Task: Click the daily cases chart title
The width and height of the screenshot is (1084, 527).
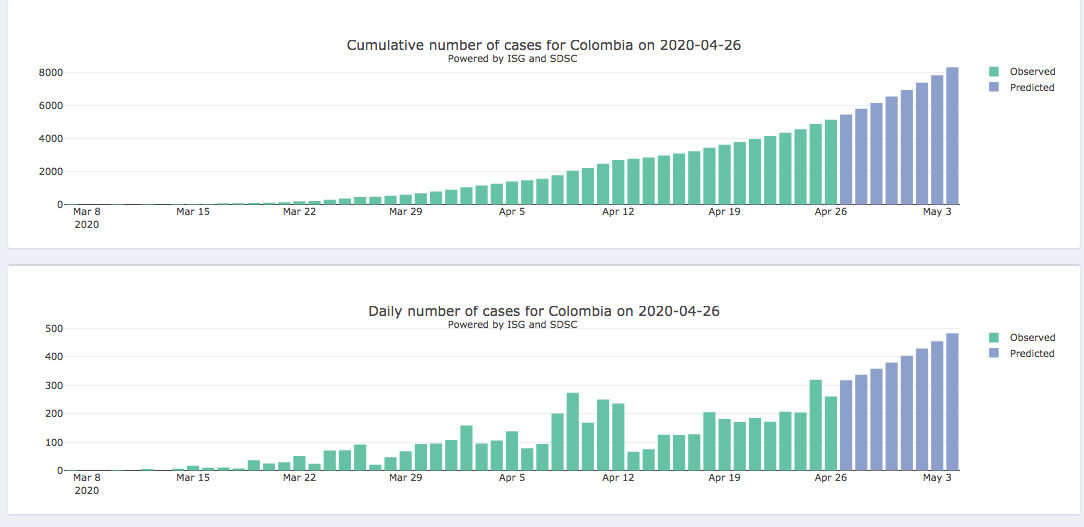Action: click(x=543, y=311)
